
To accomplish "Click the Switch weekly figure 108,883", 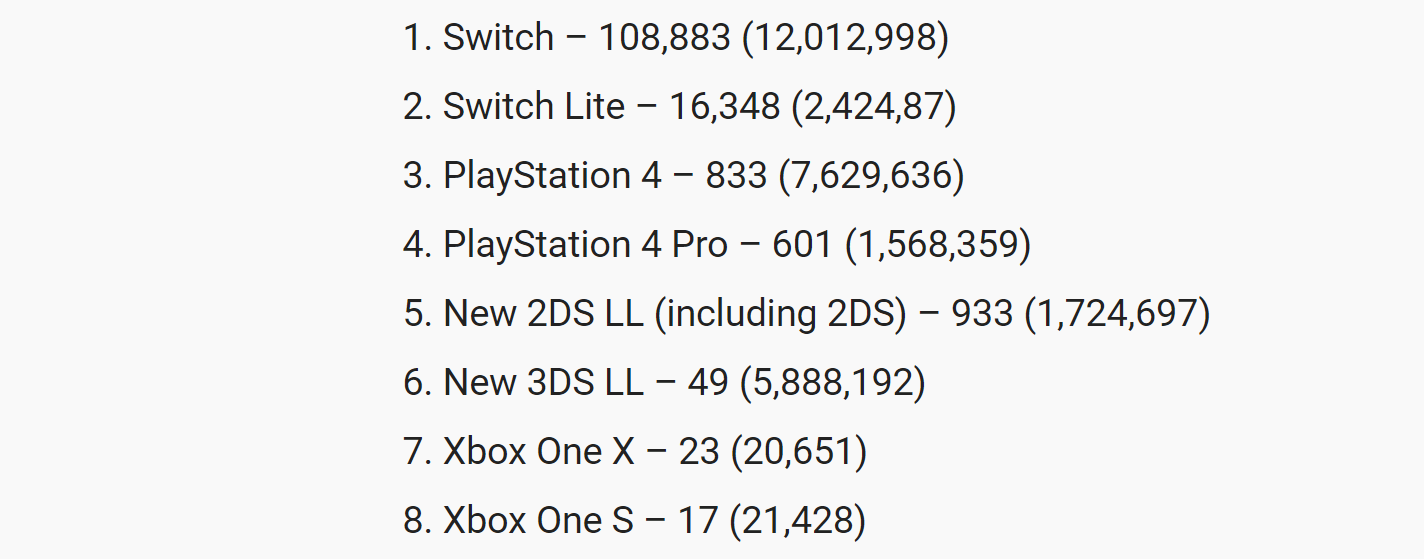I will [664, 37].
